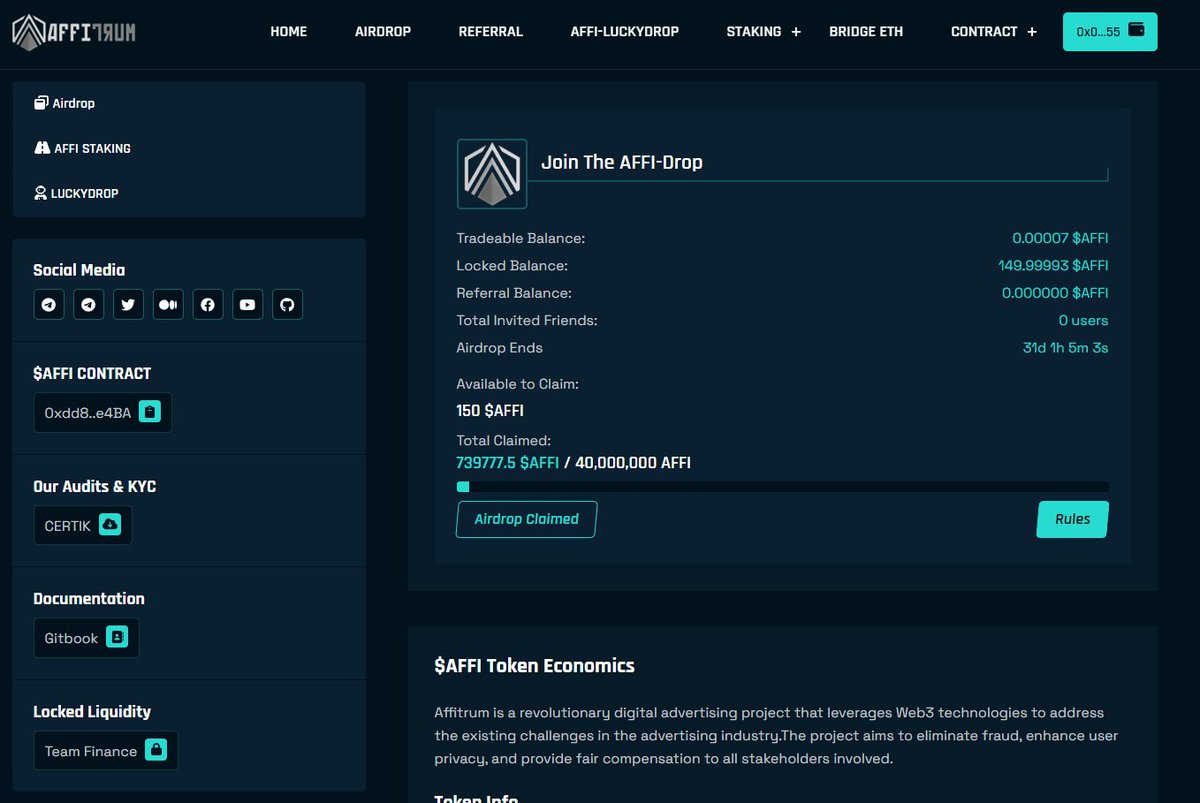Open the Gitbook documentation book icon
The height and width of the screenshot is (803, 1200).
tap(117, 638)
